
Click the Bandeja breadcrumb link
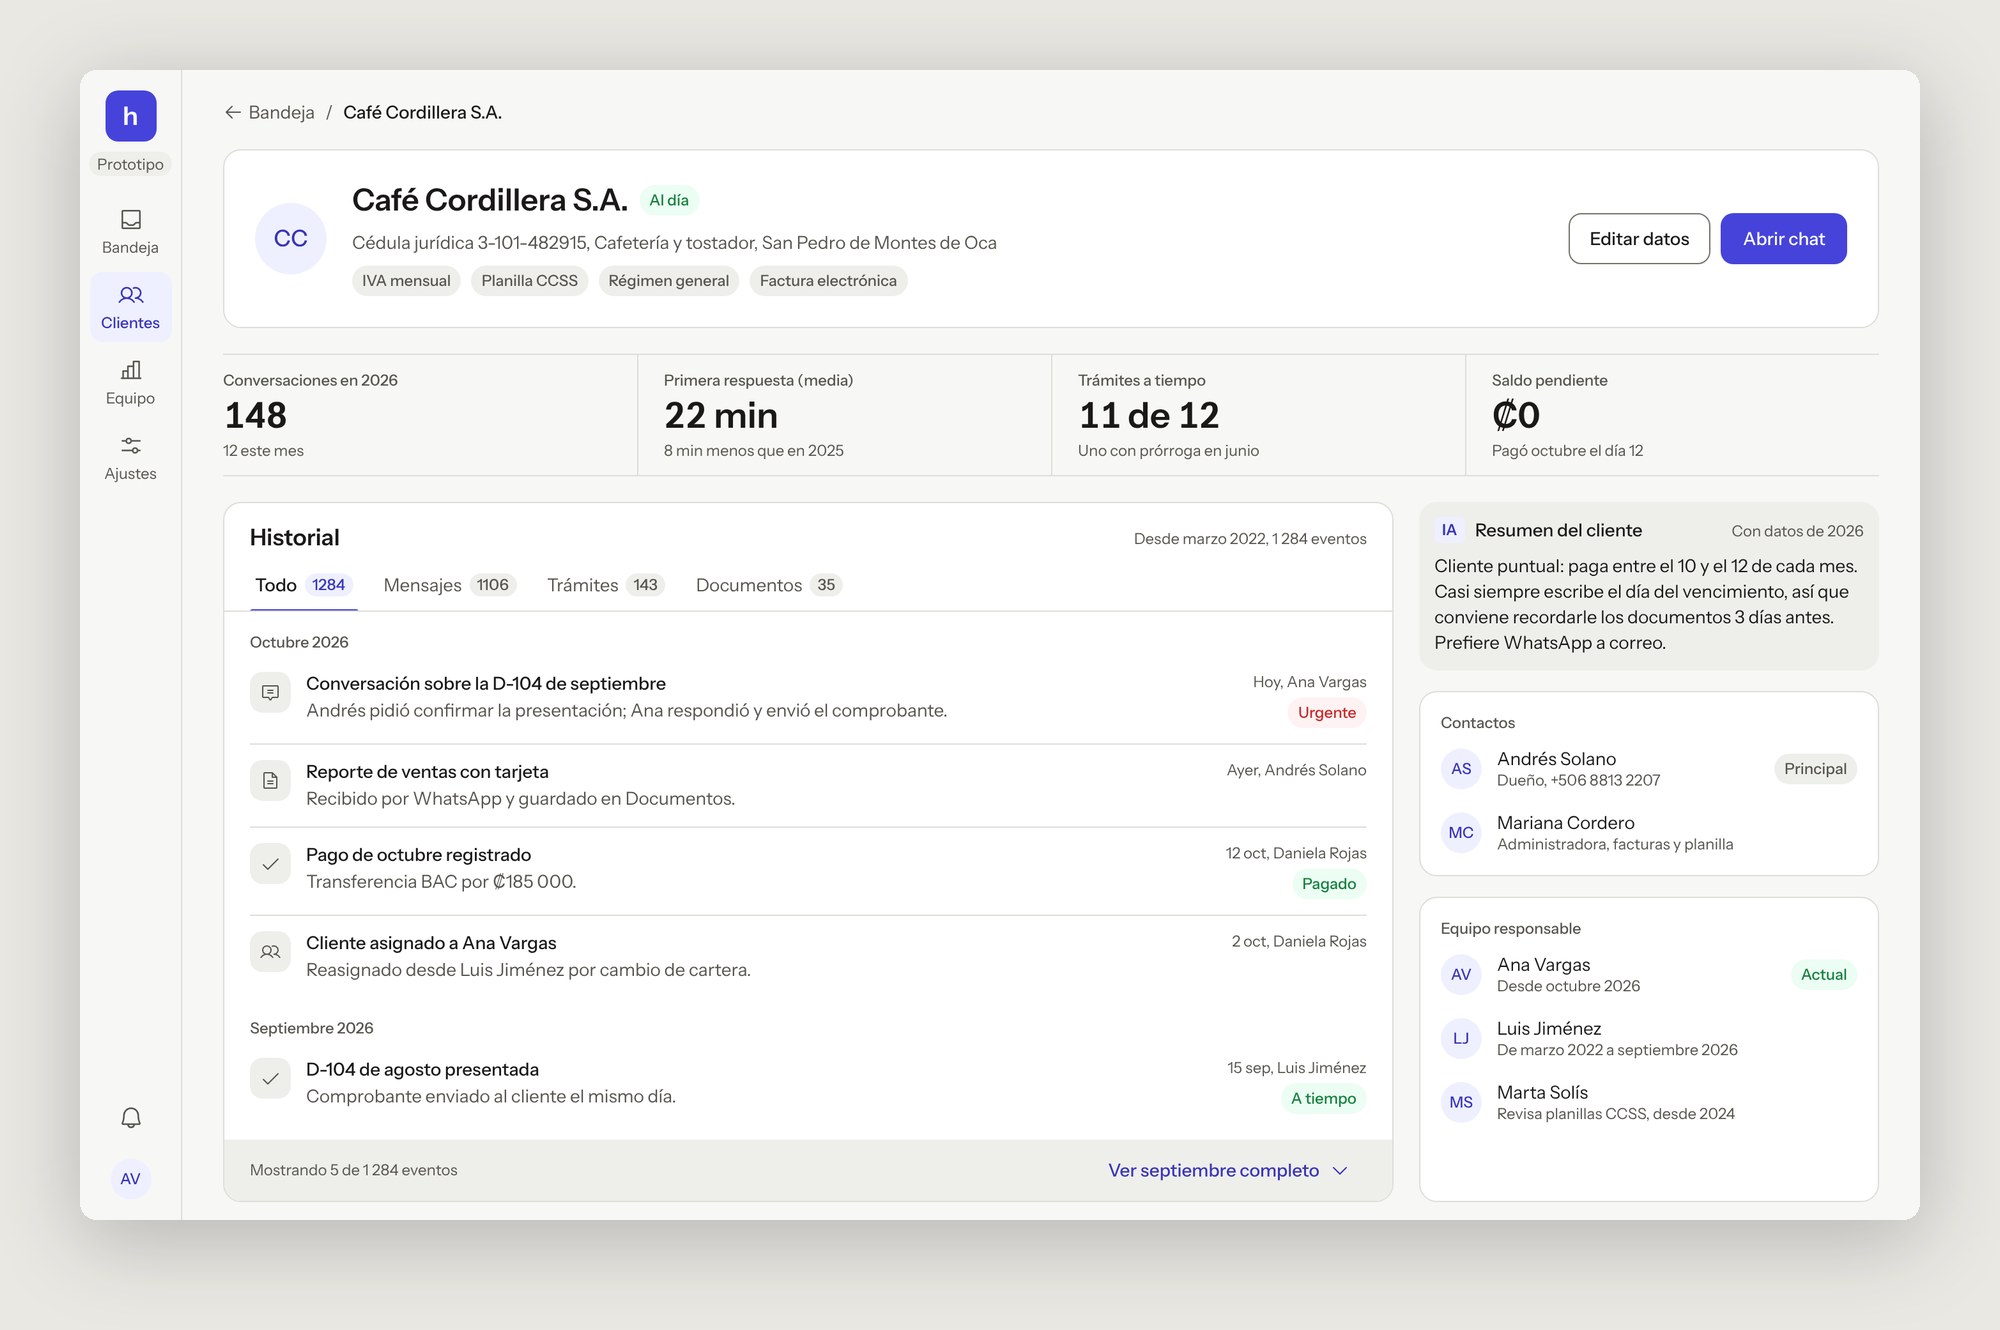click(x=281, y=112)
